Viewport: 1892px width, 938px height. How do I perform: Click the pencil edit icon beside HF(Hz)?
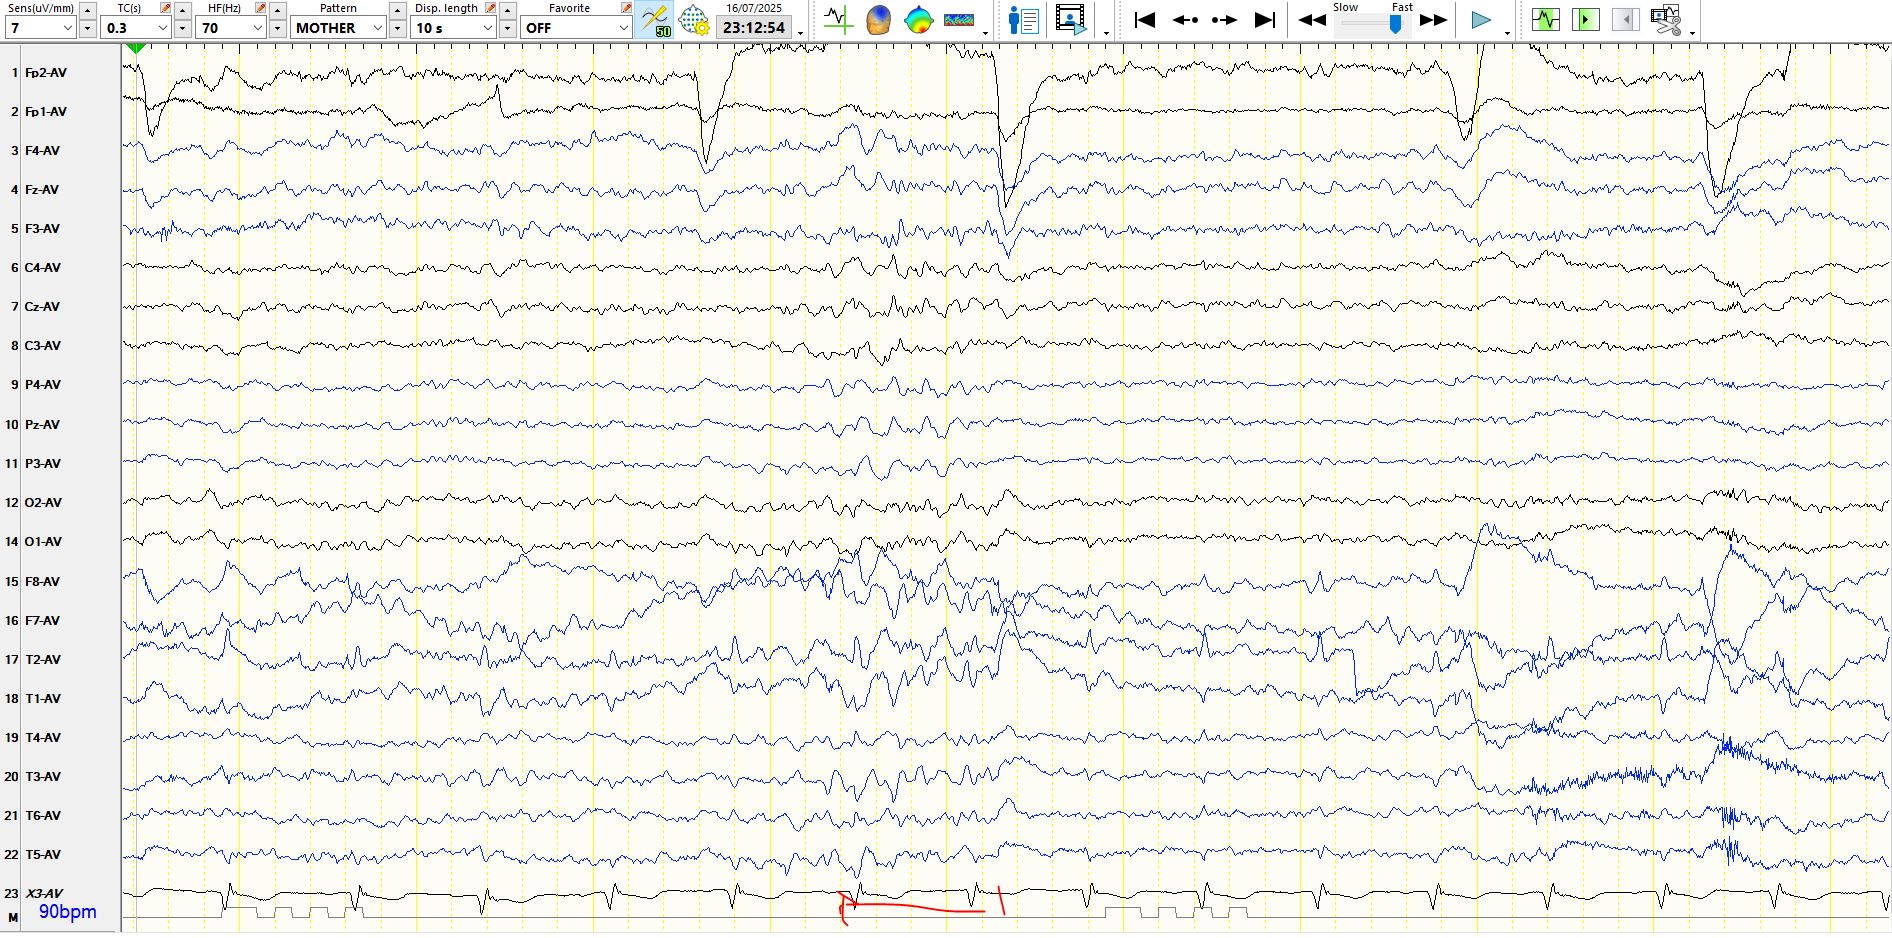tap(260, 8)
